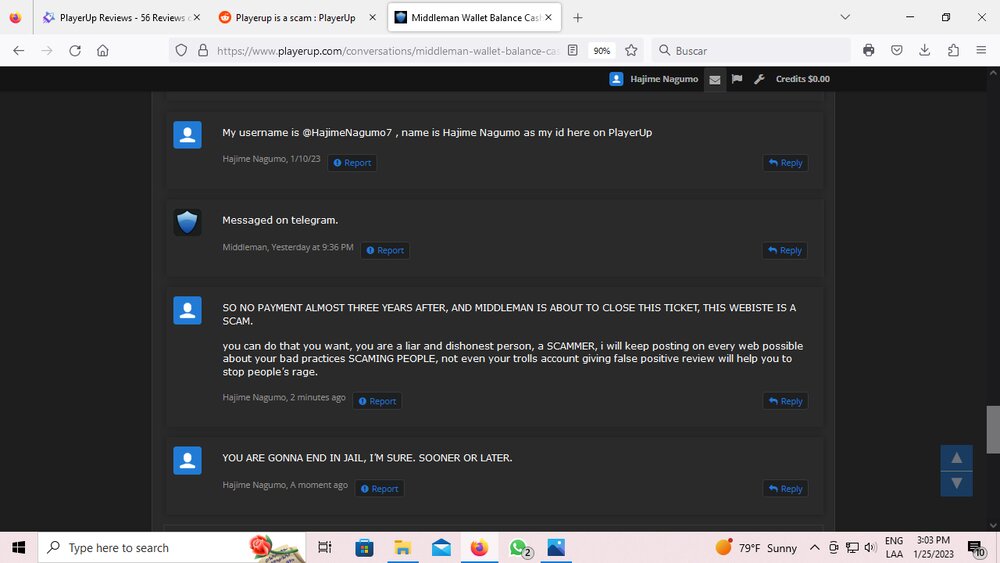
Task: Open Credits $0.00 link
Action: click(x=802, y=79)
